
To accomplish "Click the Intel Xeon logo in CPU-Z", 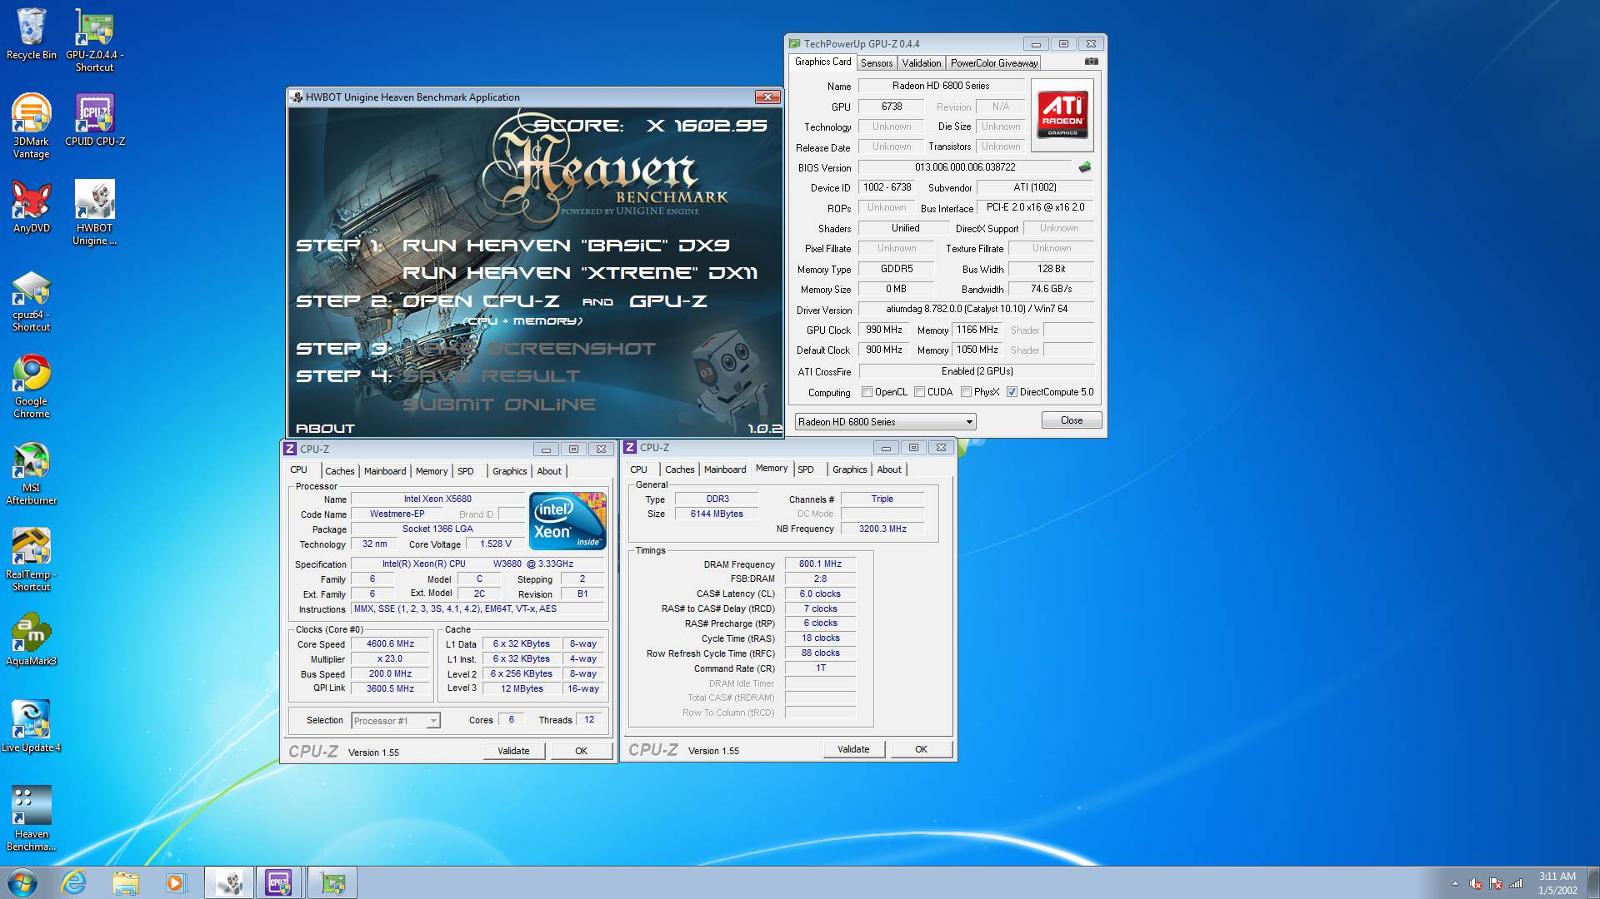I will tap(567, 520).
